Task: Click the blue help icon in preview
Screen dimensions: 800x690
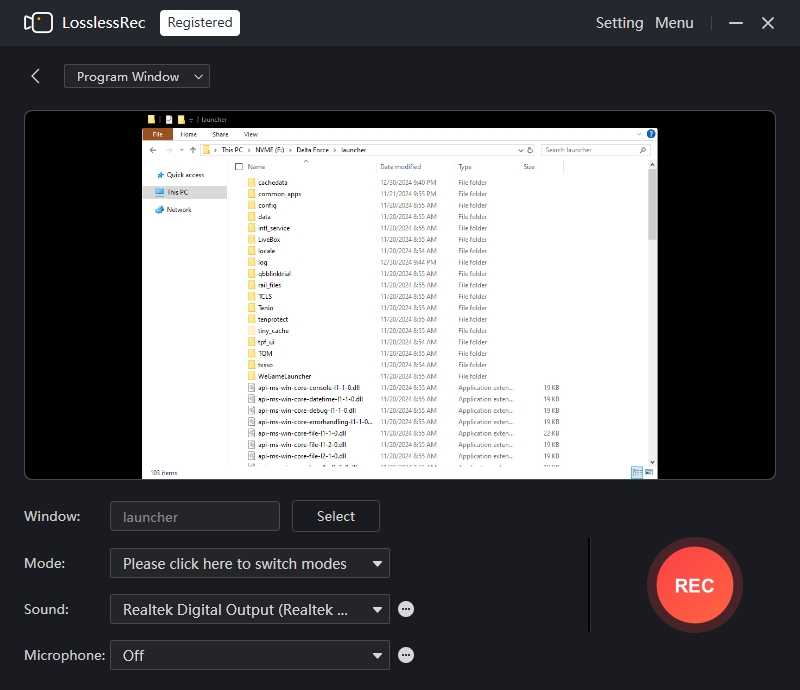Action: (651, 134)
